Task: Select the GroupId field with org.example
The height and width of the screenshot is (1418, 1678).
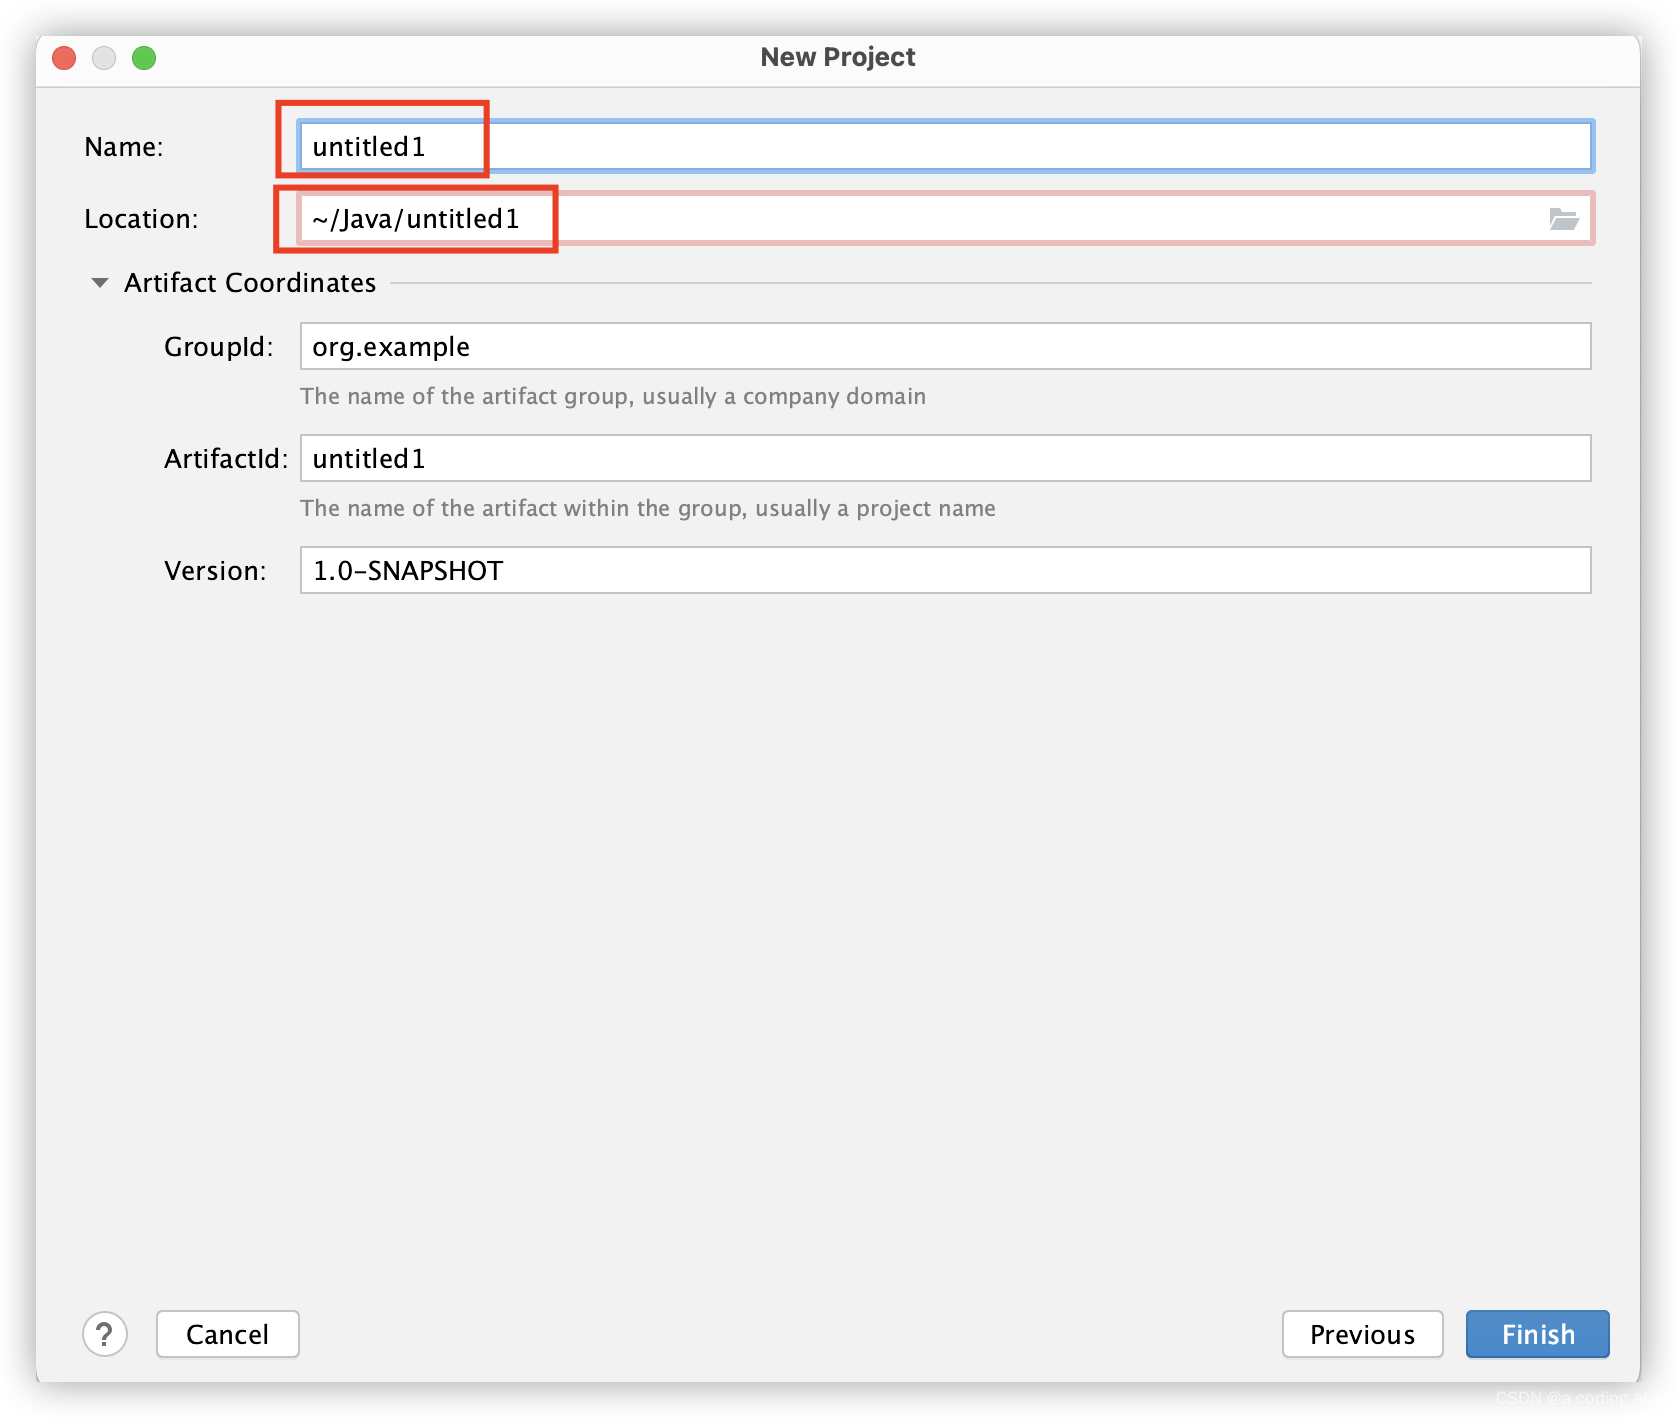Action: [945, 346]
